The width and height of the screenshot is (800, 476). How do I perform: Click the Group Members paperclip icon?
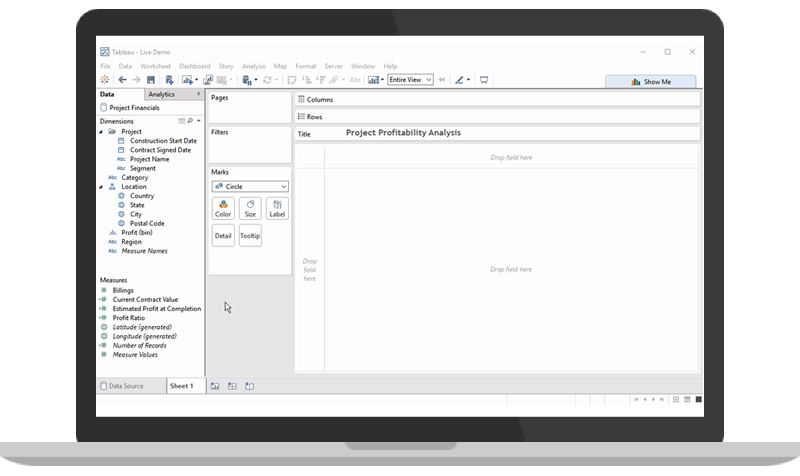[x=334, y=80]
